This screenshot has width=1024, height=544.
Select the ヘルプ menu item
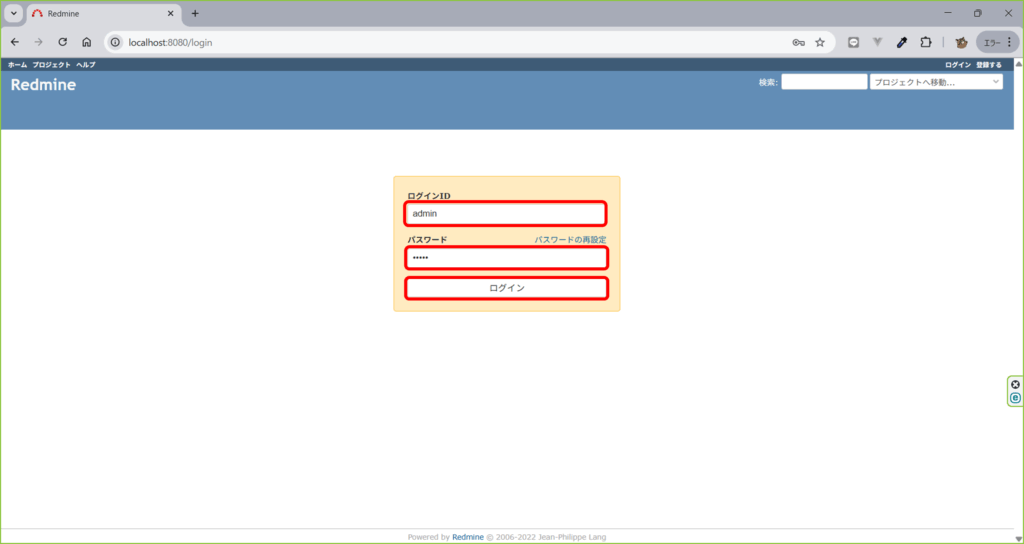tap(86, 65)
